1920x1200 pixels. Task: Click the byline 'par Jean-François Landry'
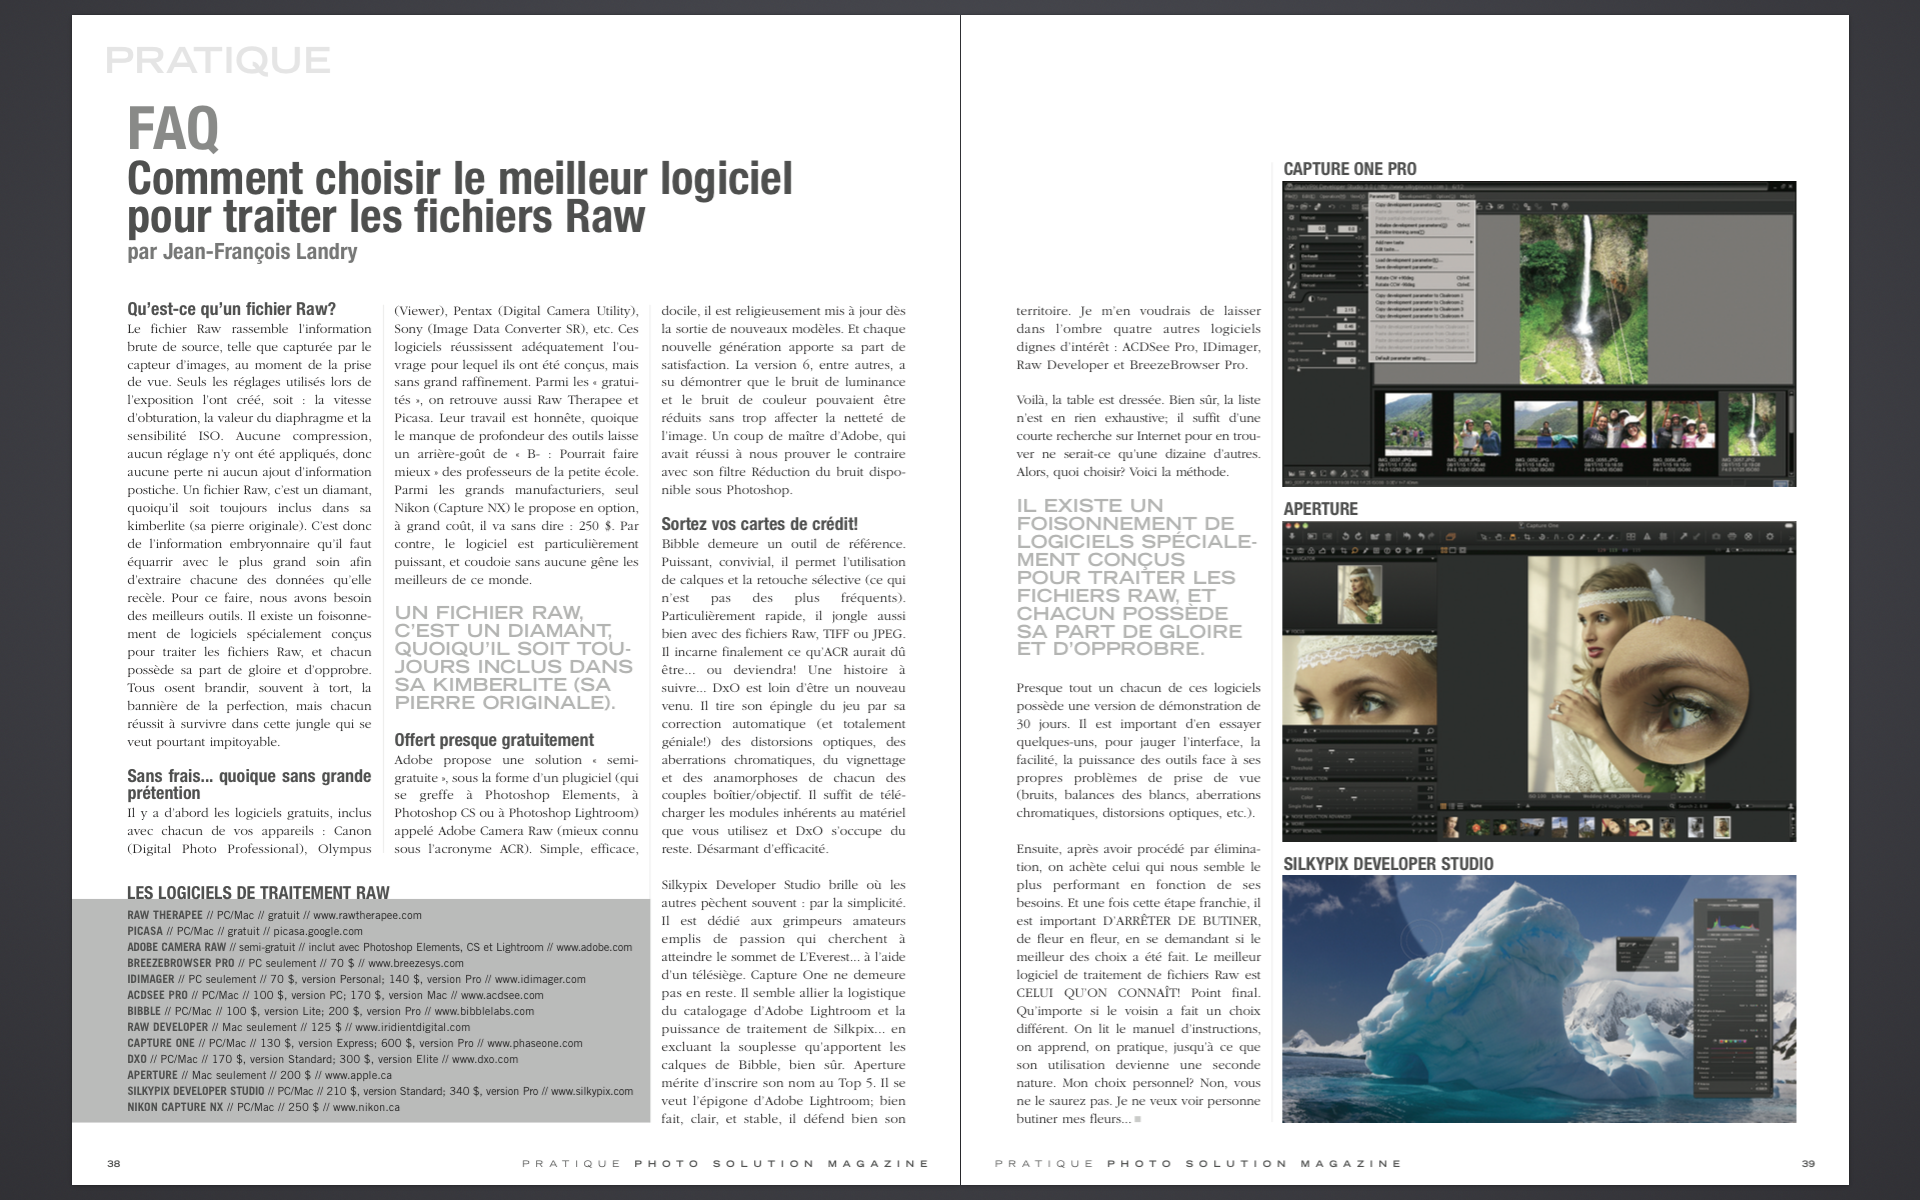242,251
